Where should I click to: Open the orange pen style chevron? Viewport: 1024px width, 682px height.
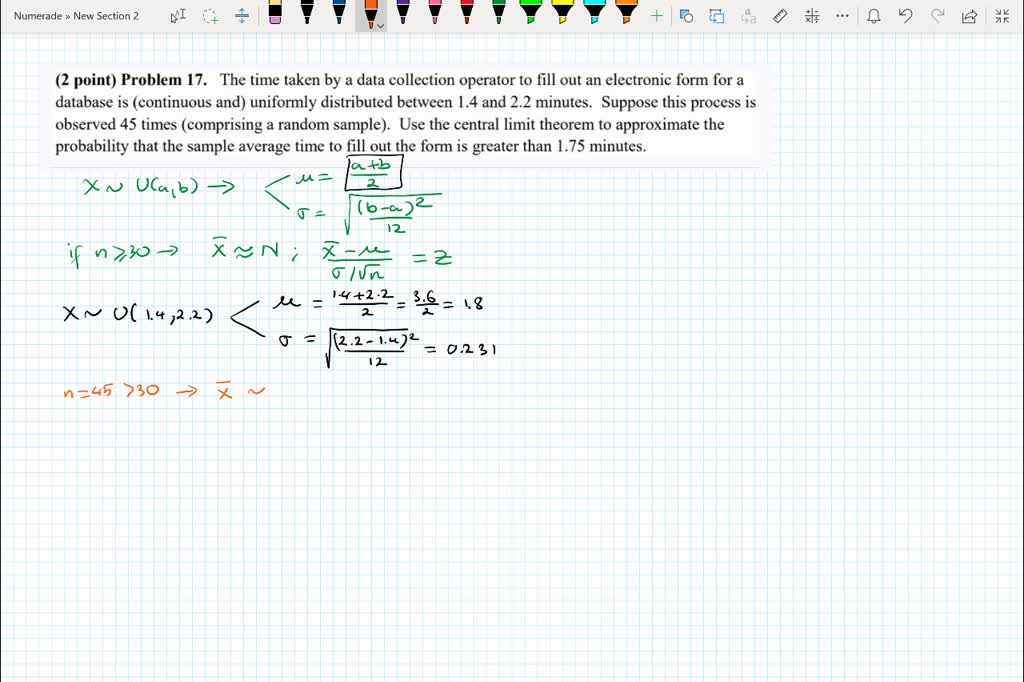[x=380, y=27]
